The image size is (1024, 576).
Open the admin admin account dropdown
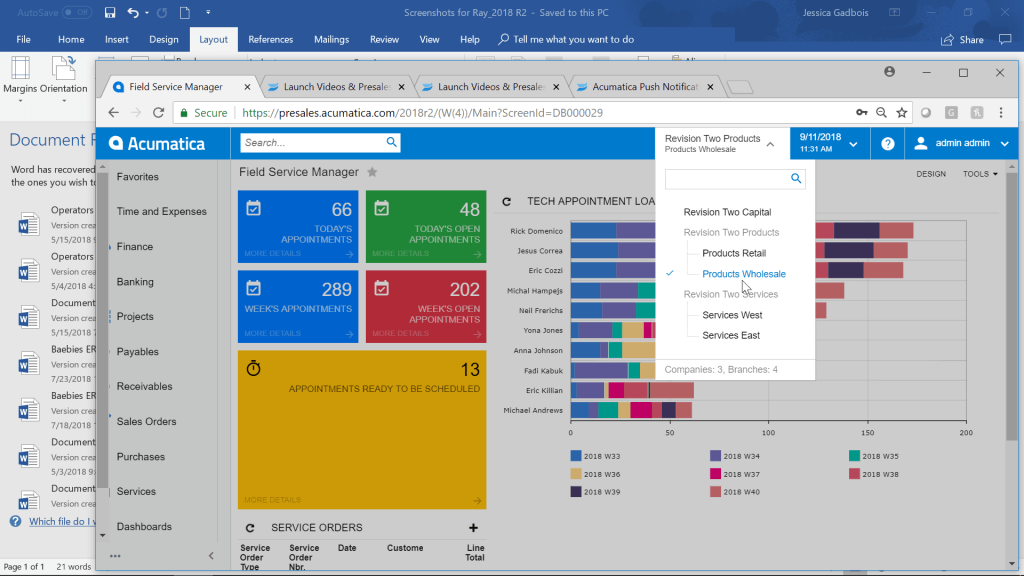[961, 142]
